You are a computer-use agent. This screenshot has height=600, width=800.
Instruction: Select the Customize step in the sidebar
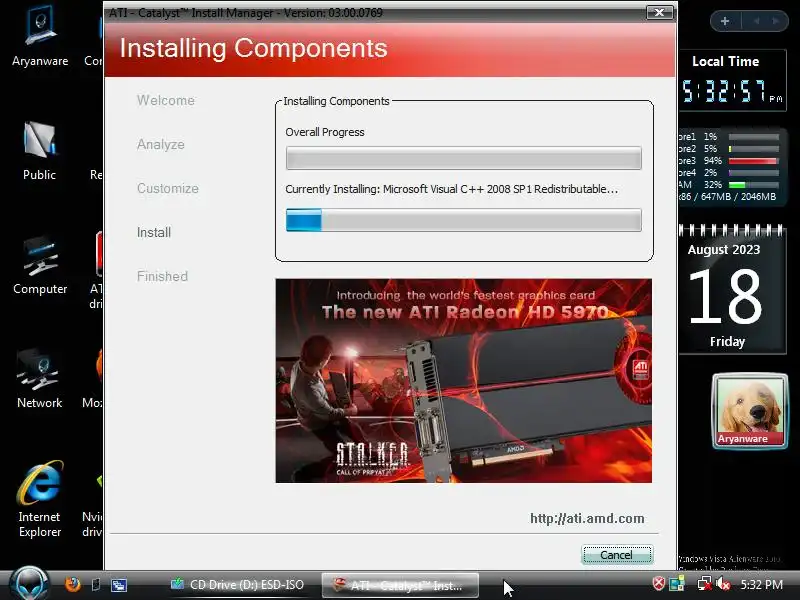[168, 188]
